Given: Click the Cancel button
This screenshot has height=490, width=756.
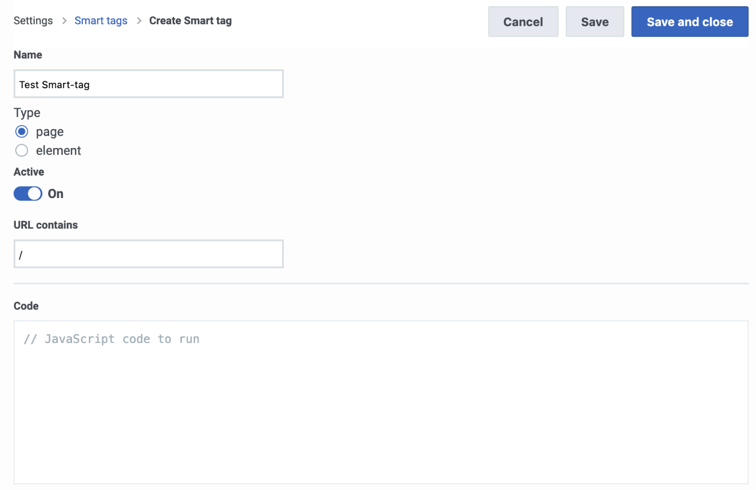Looking at the screenshot, I should (523, 22).
